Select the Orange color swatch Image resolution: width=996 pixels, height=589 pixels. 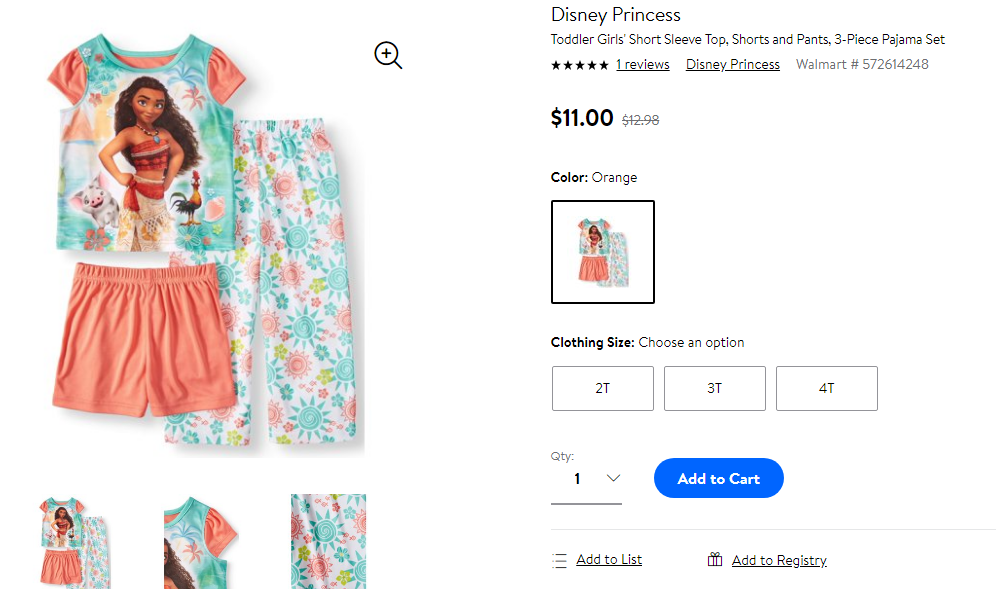point(603,252)
